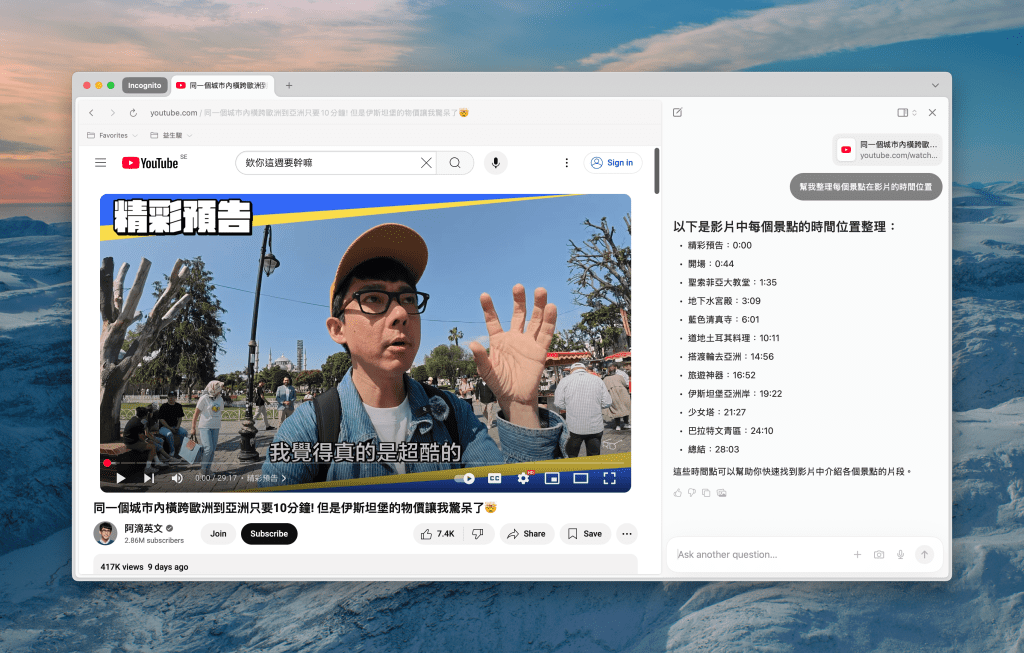Expand the Favorites bookmark folder
Screen dimensions: 1024x653
coord(112,135)
